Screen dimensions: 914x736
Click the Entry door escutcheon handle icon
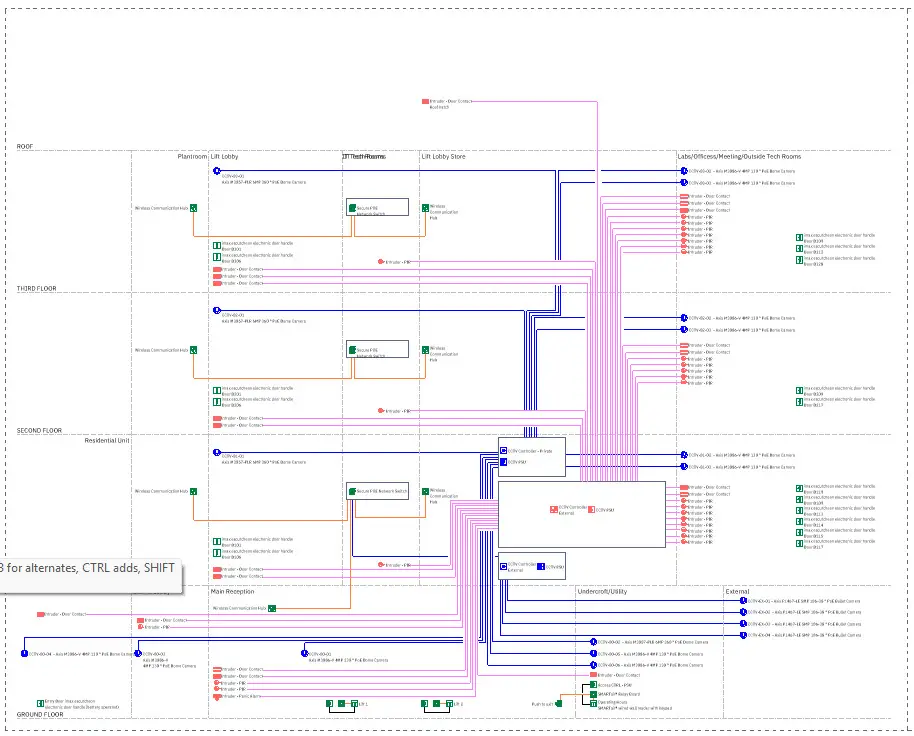coord(40,704)
